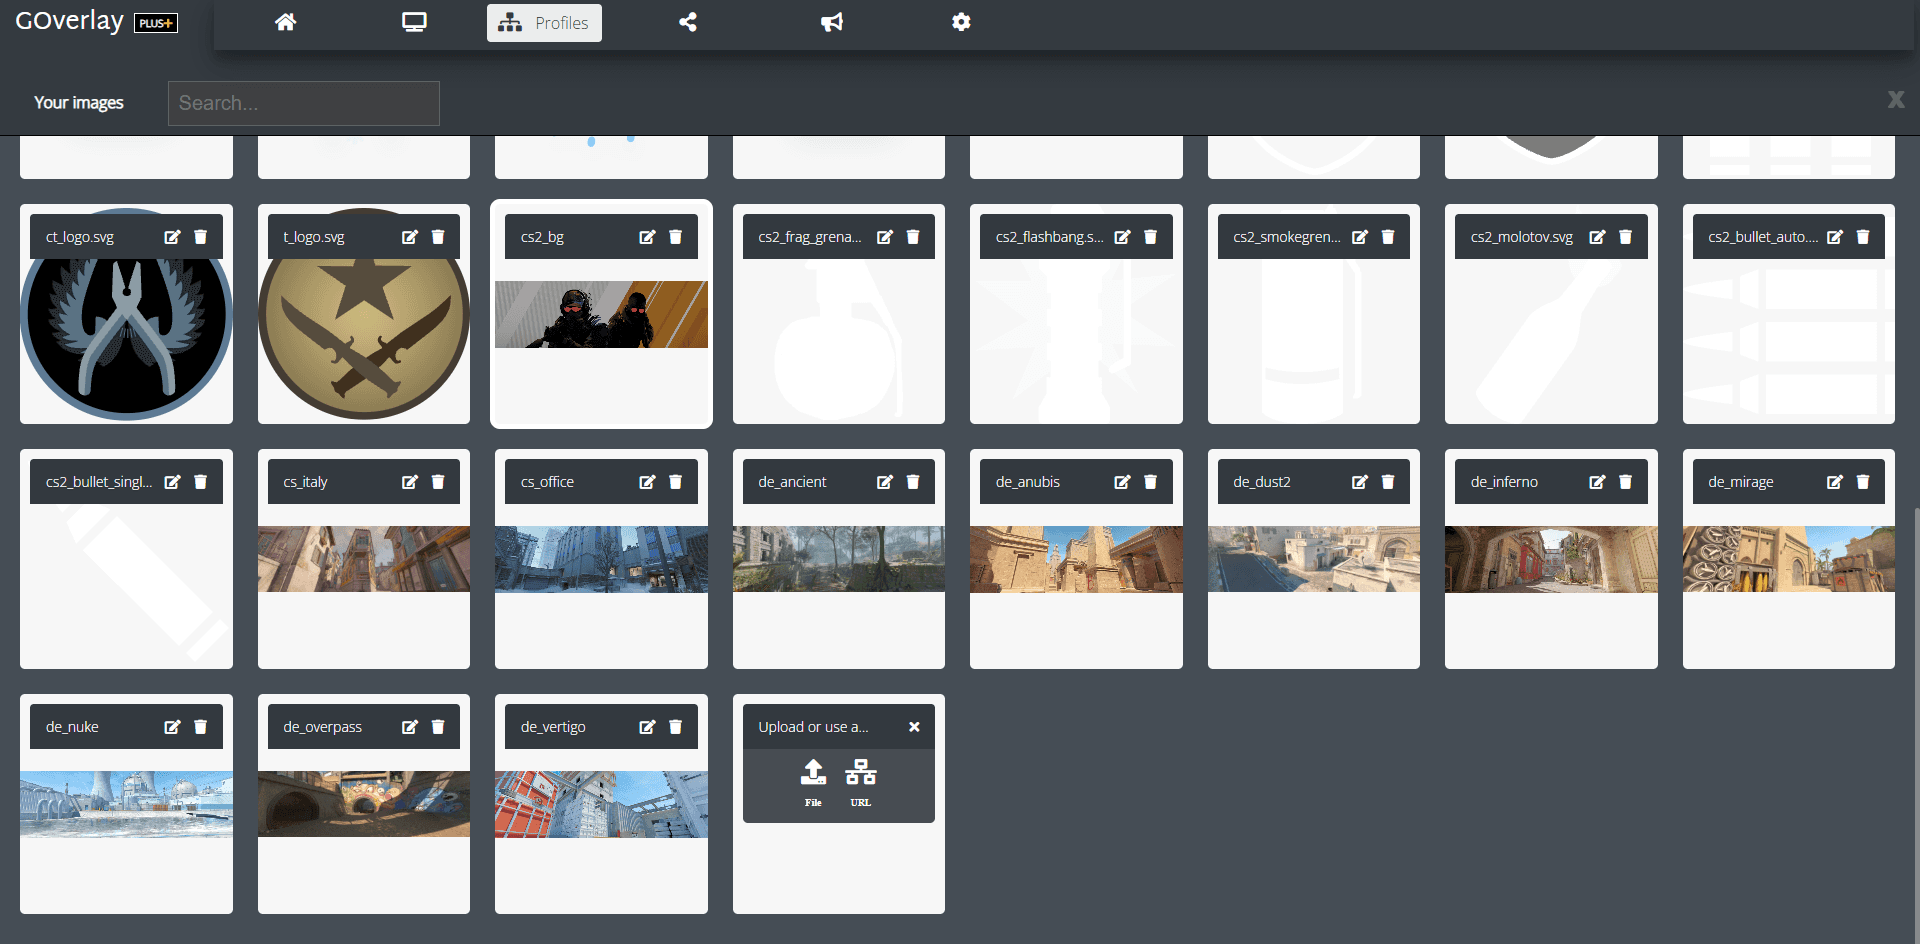Open the share tab icon
Image resolution: width=1920 pixels, height=944 pixels.
688,22
